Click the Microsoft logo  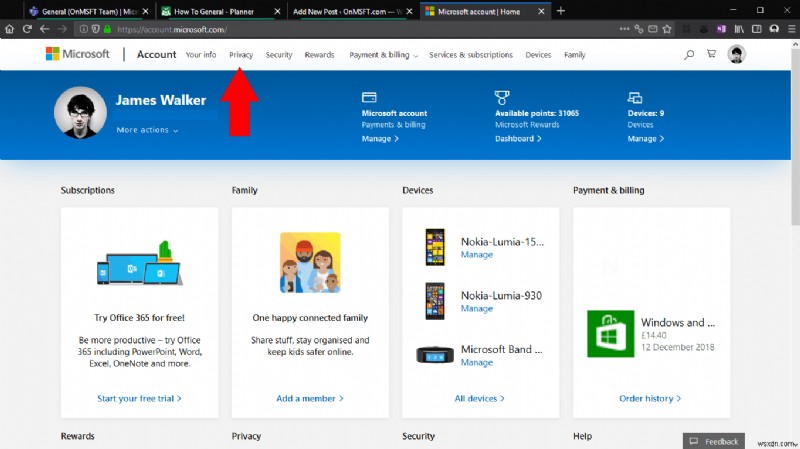78,54
